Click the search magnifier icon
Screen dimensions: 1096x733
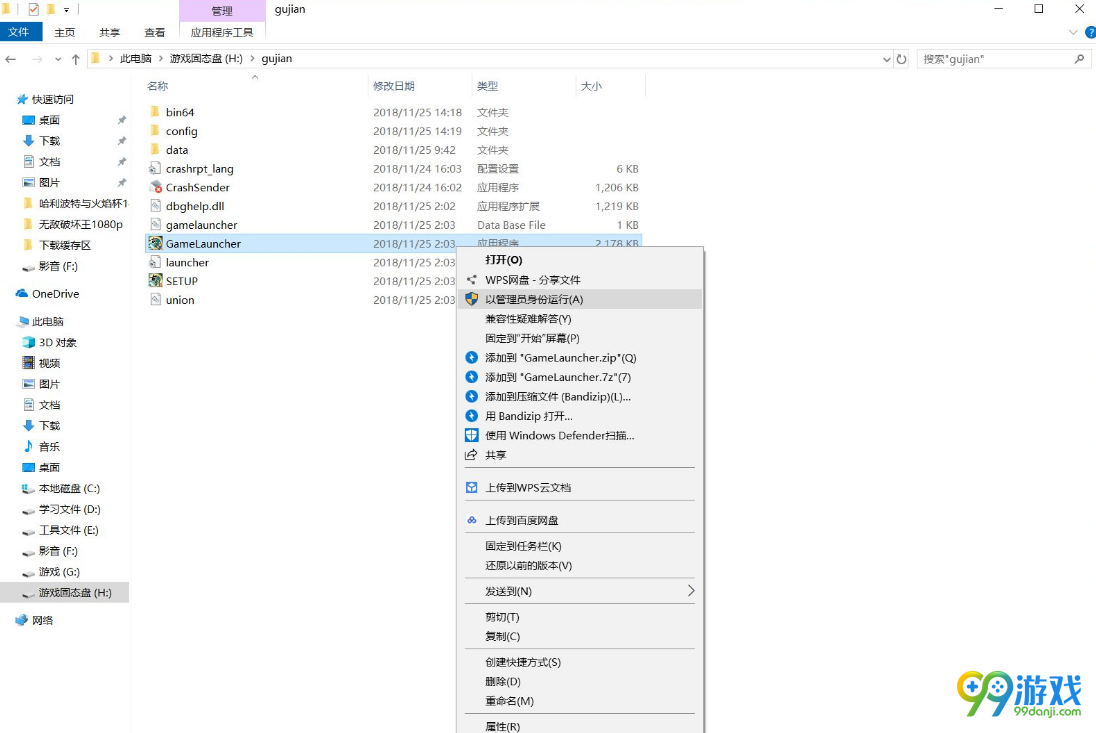click(1079, 59)
